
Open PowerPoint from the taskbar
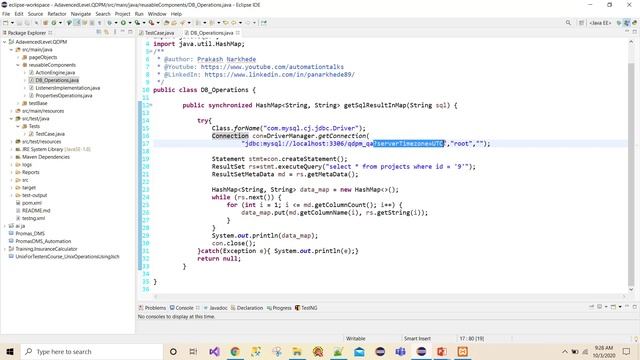tap(442, 351)
